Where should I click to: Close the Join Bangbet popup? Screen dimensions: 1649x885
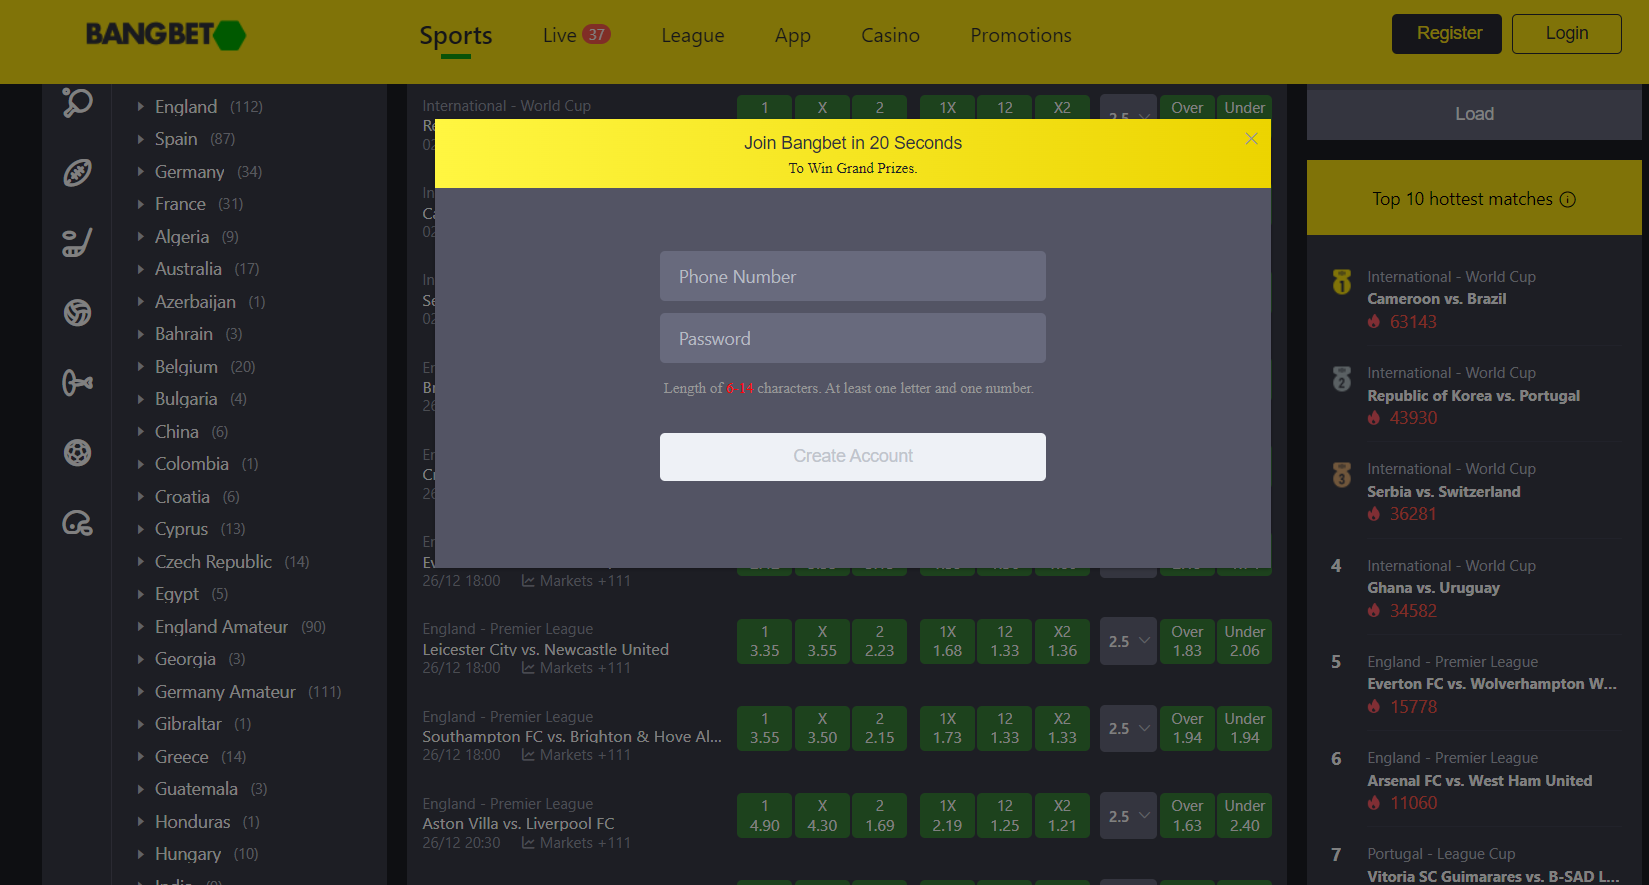[x=1251, y=139]
